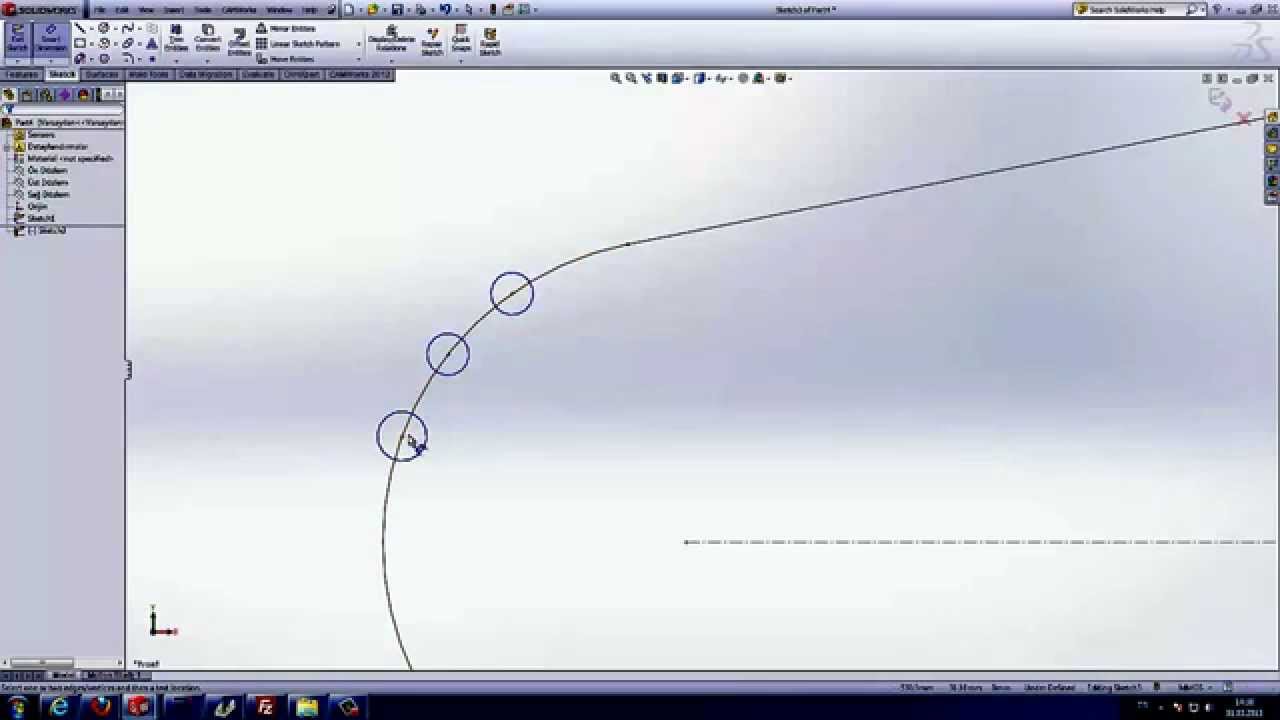Open Display/Delete Relations tool

[x=391, y=38]
